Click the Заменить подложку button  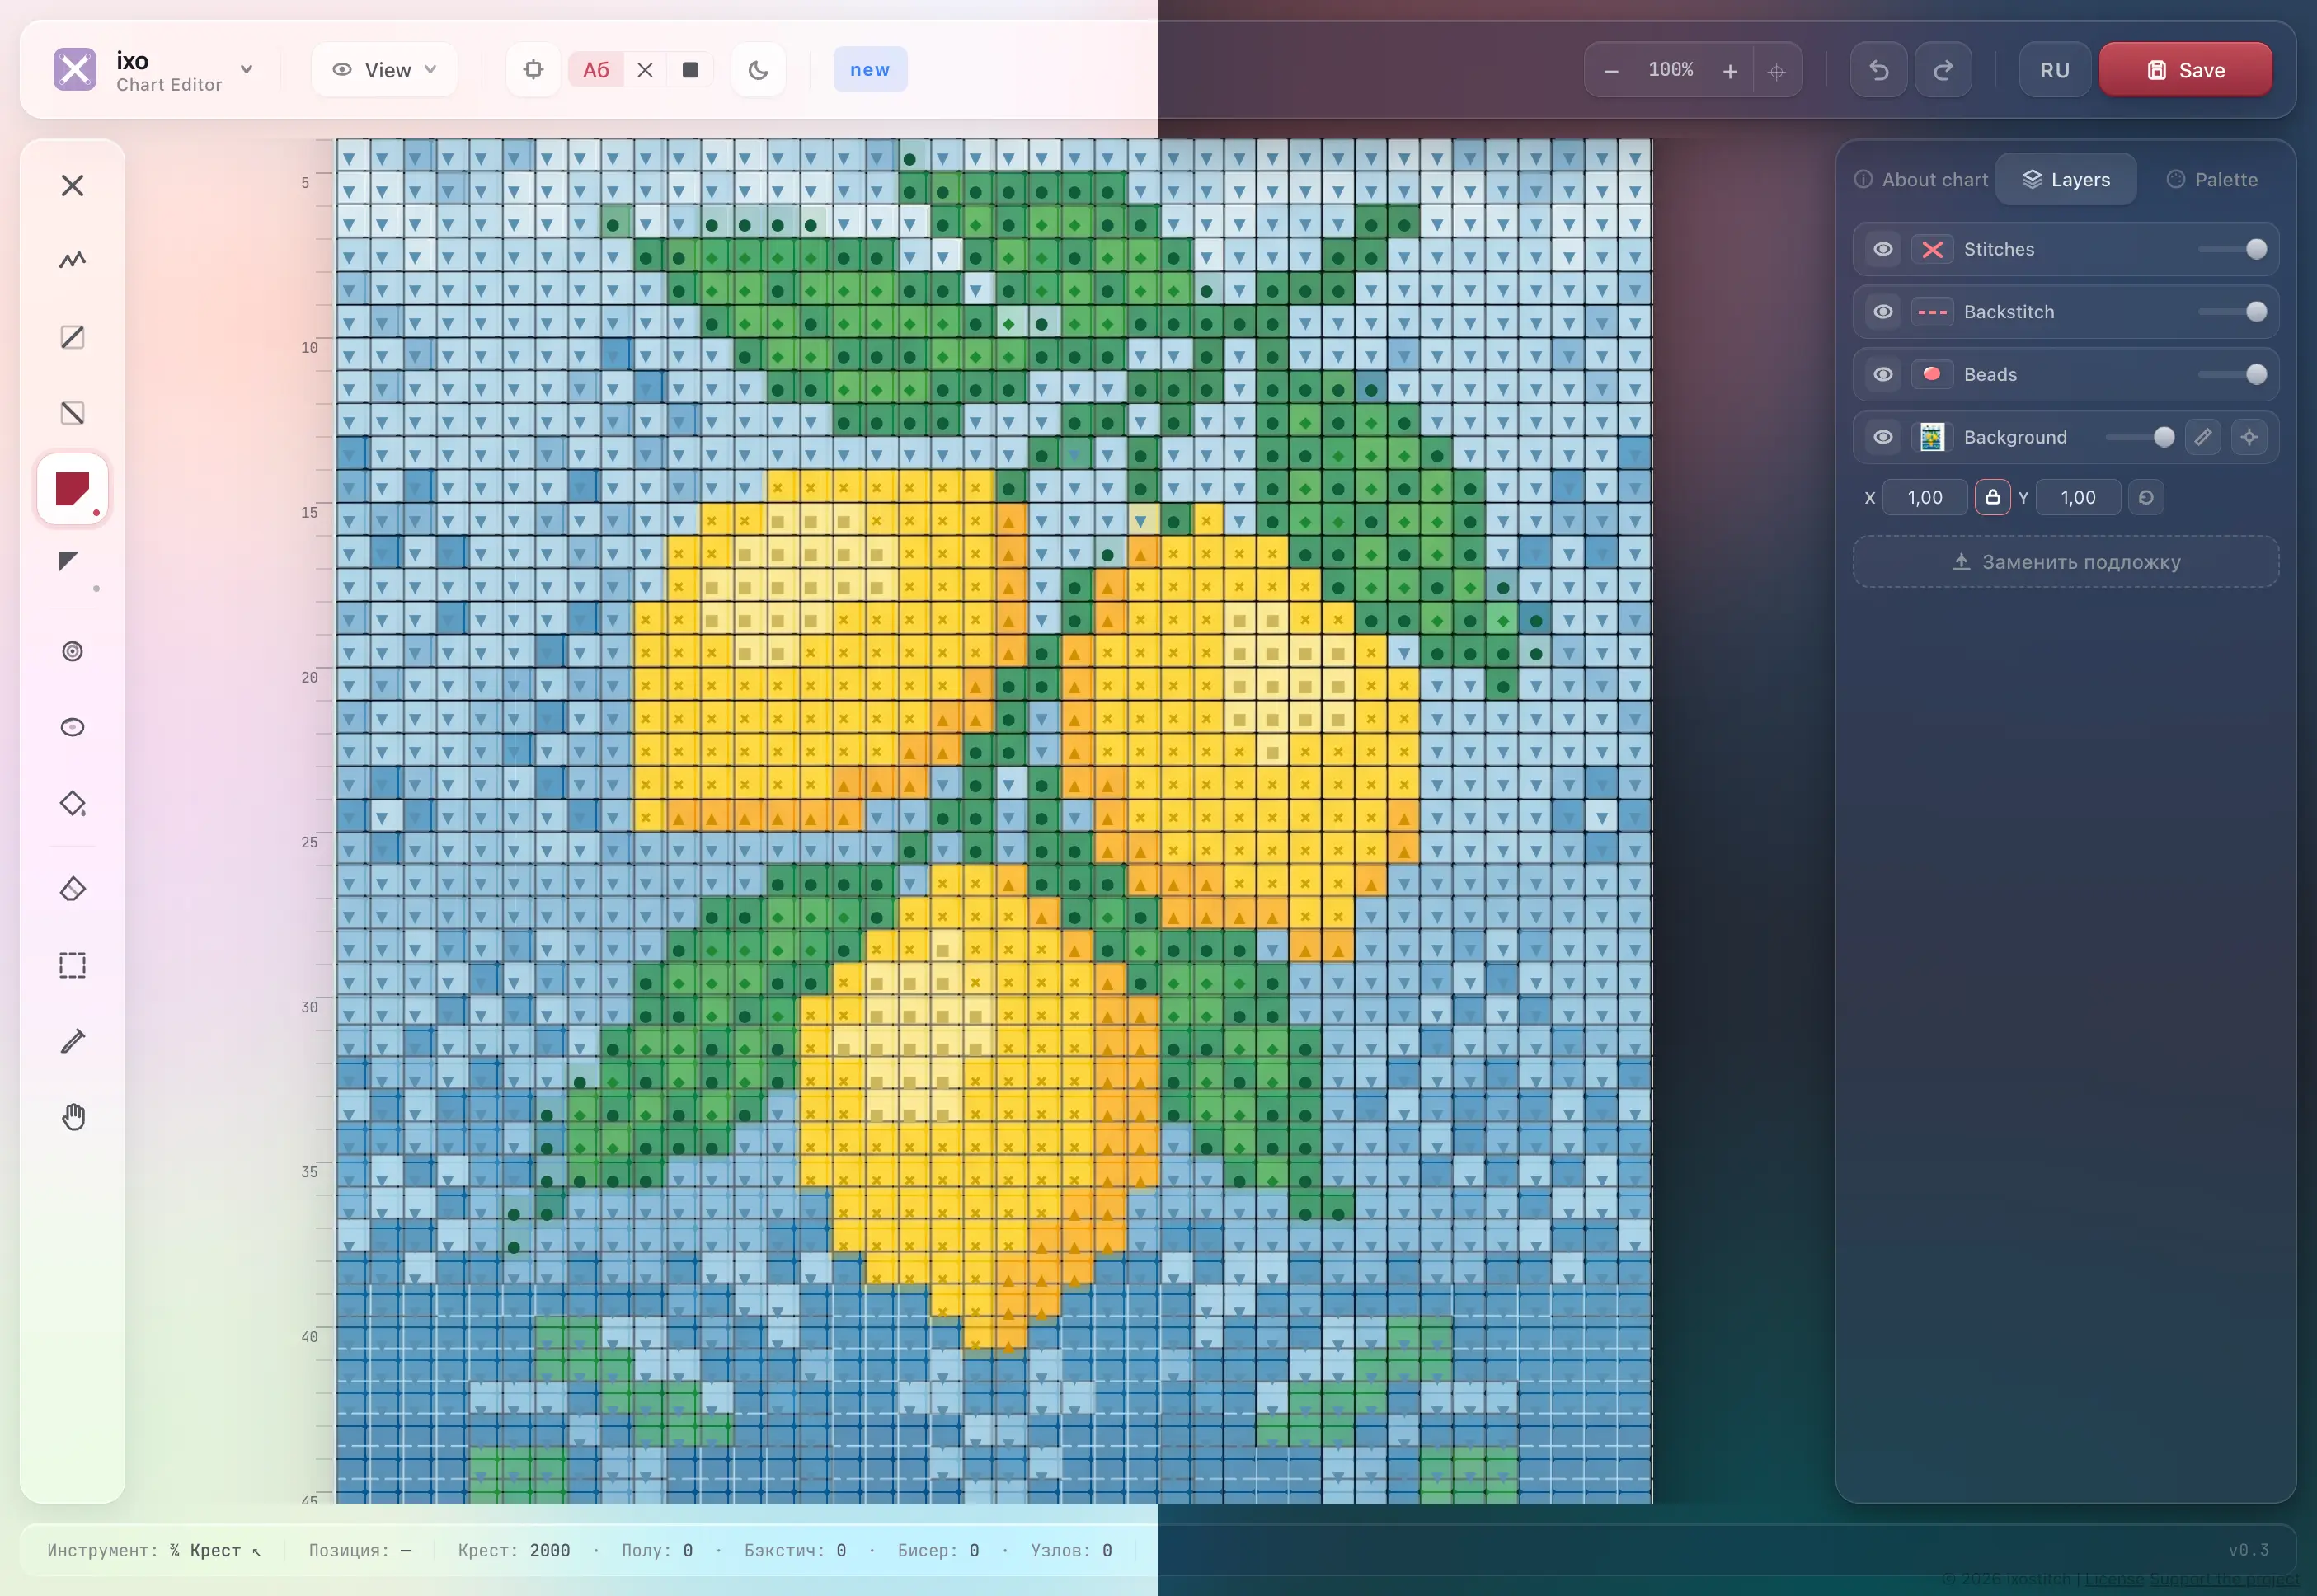point(2066,562)
